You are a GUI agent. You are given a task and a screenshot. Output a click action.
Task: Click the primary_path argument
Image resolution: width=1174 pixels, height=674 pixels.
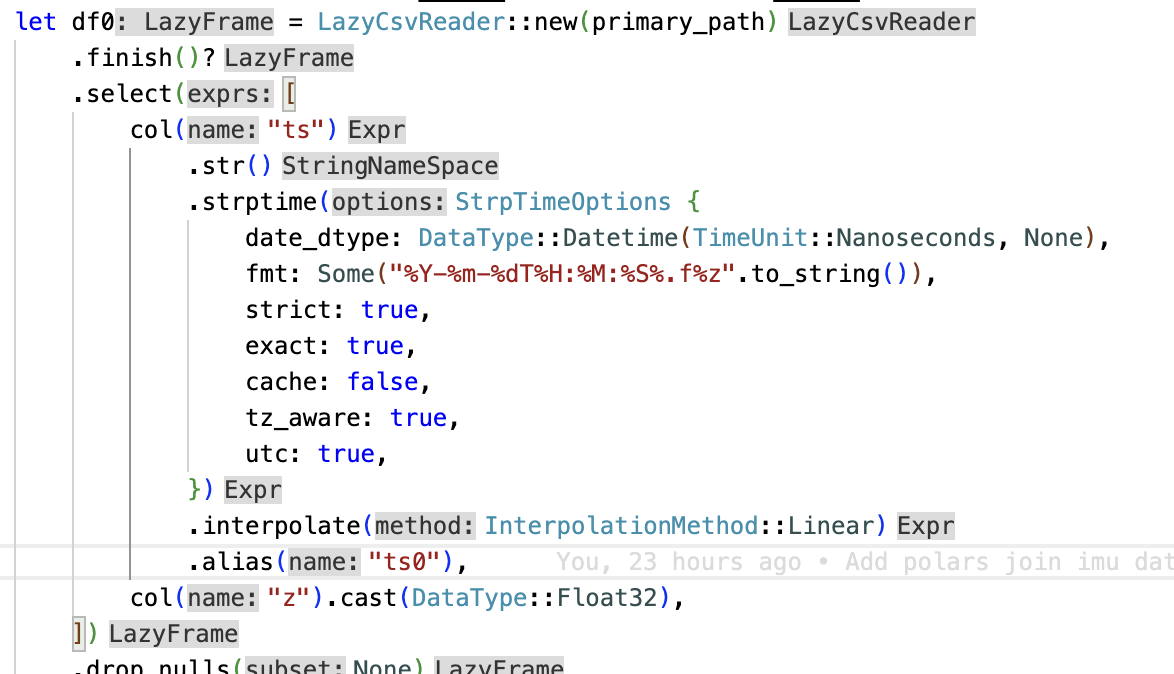click(x=677, y=21)
